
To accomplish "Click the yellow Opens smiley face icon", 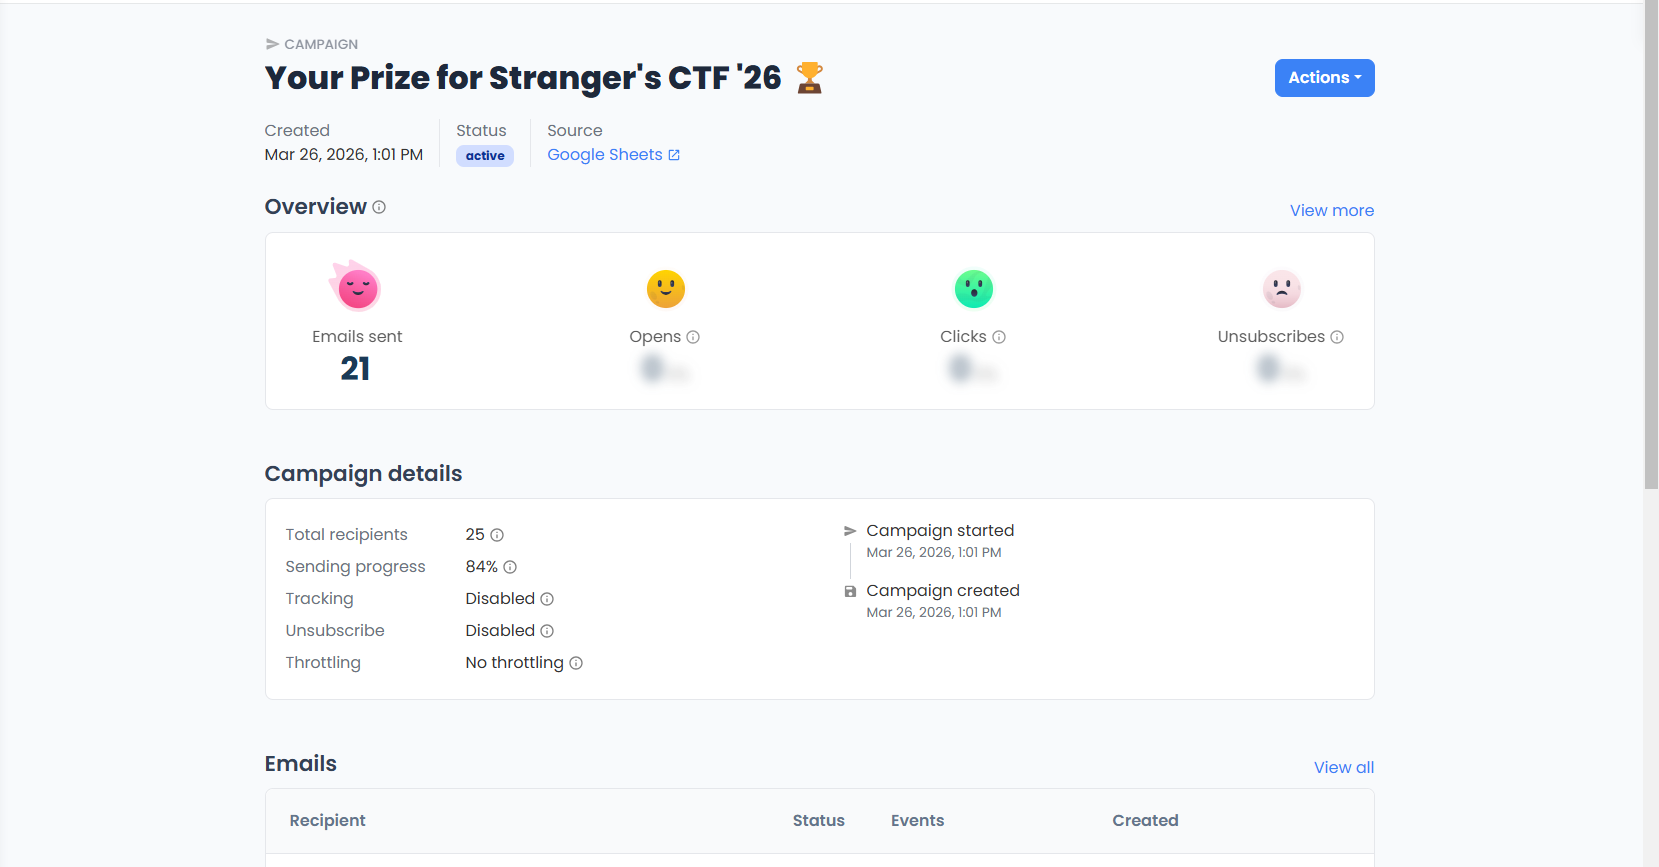I will 665,289.
